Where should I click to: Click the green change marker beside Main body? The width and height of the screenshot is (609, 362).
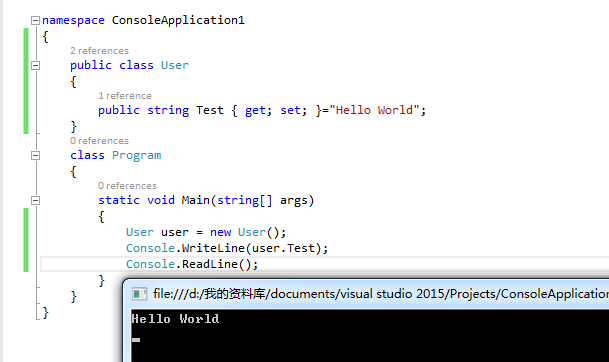click(26, 240)
